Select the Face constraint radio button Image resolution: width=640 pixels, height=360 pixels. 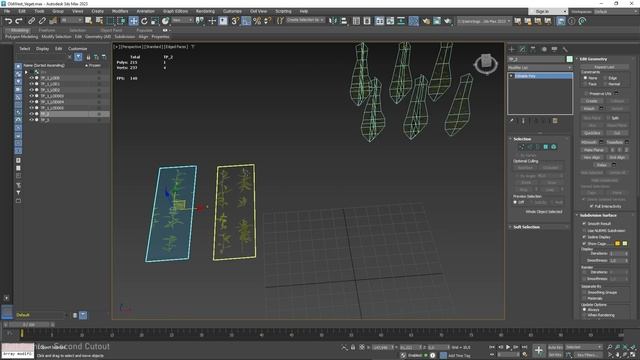[x=585, y=84]
